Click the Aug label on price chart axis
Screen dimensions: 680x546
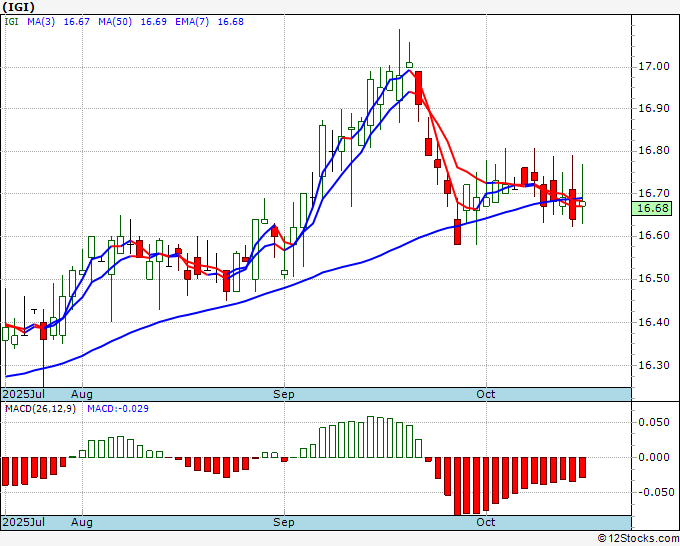tap(82, 394)
